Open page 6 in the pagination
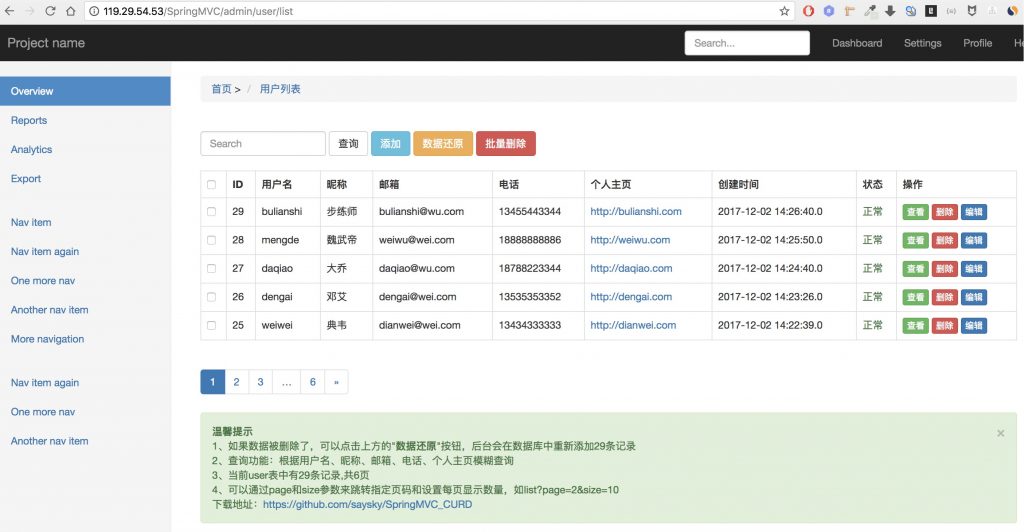1024x532 pixels. [x=313, y=382]
